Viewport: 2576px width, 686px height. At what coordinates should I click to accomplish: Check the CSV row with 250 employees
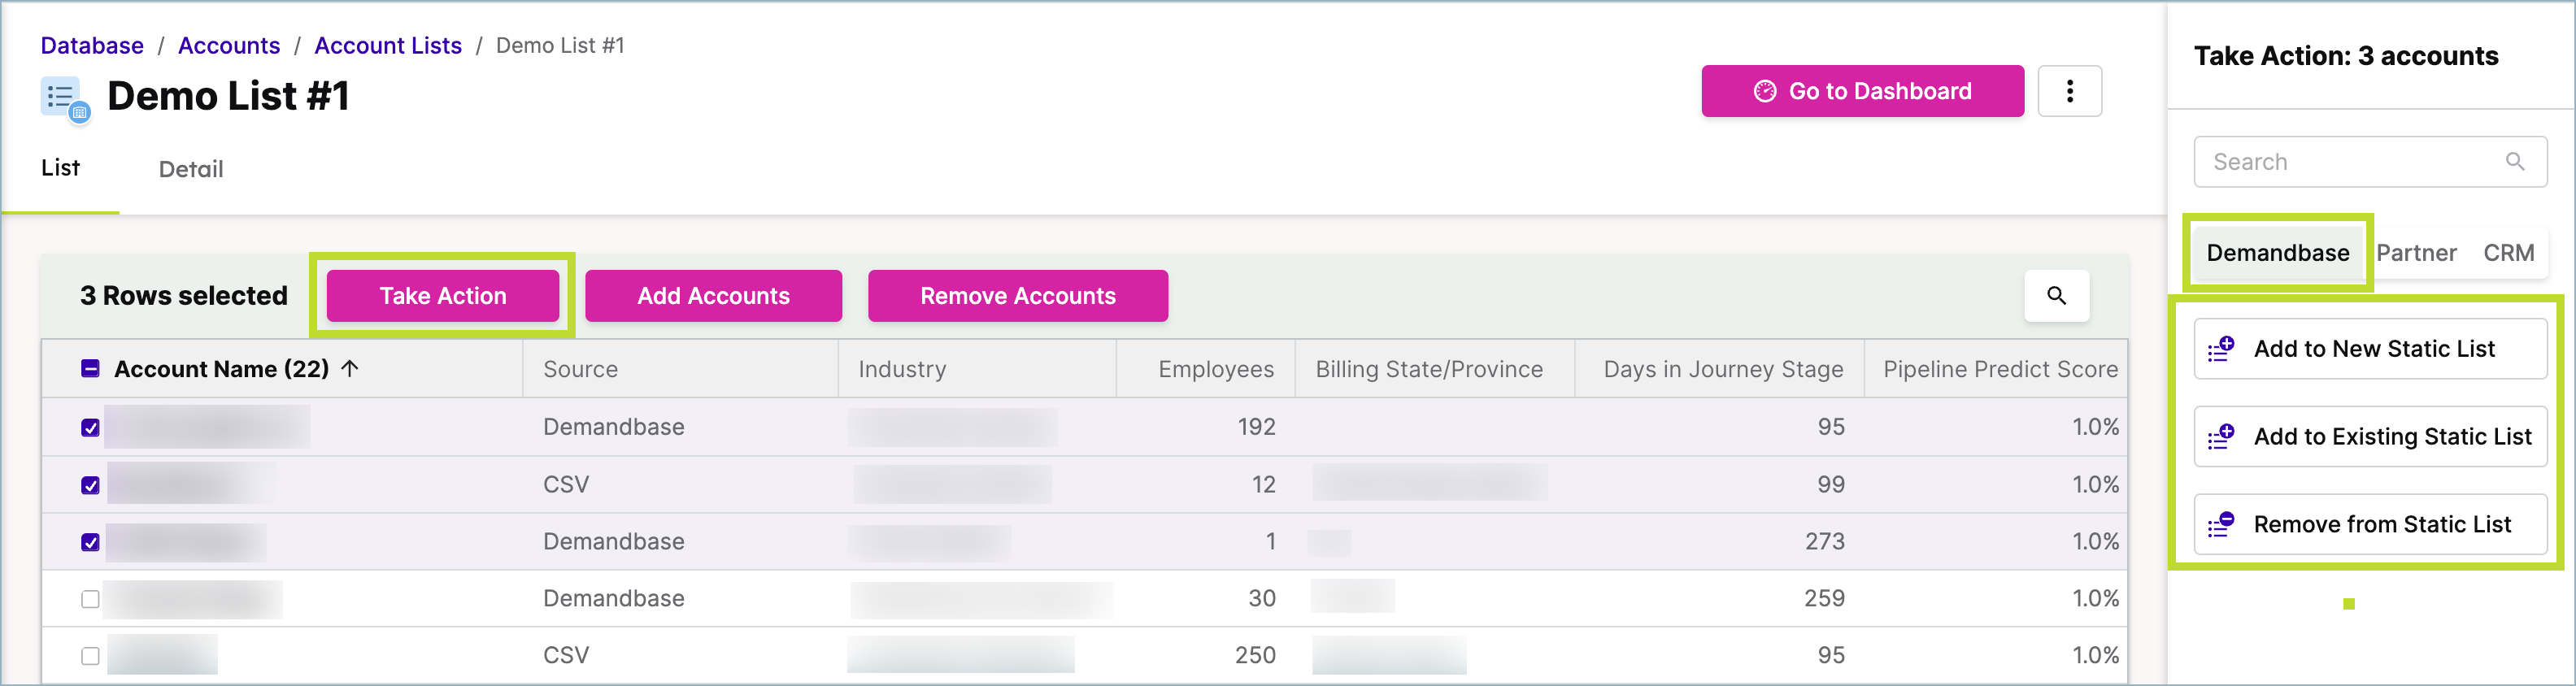click(x=90, y=656)
